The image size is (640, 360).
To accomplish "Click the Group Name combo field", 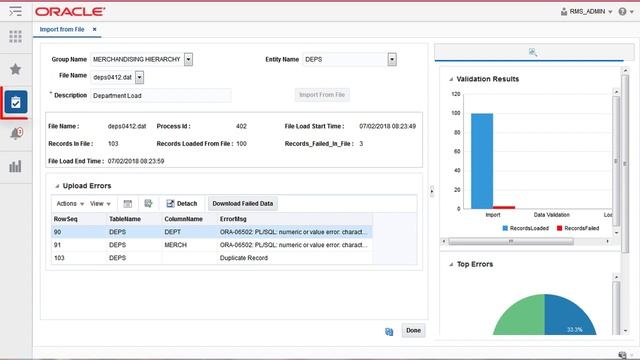I will click(x=137, y=59).
